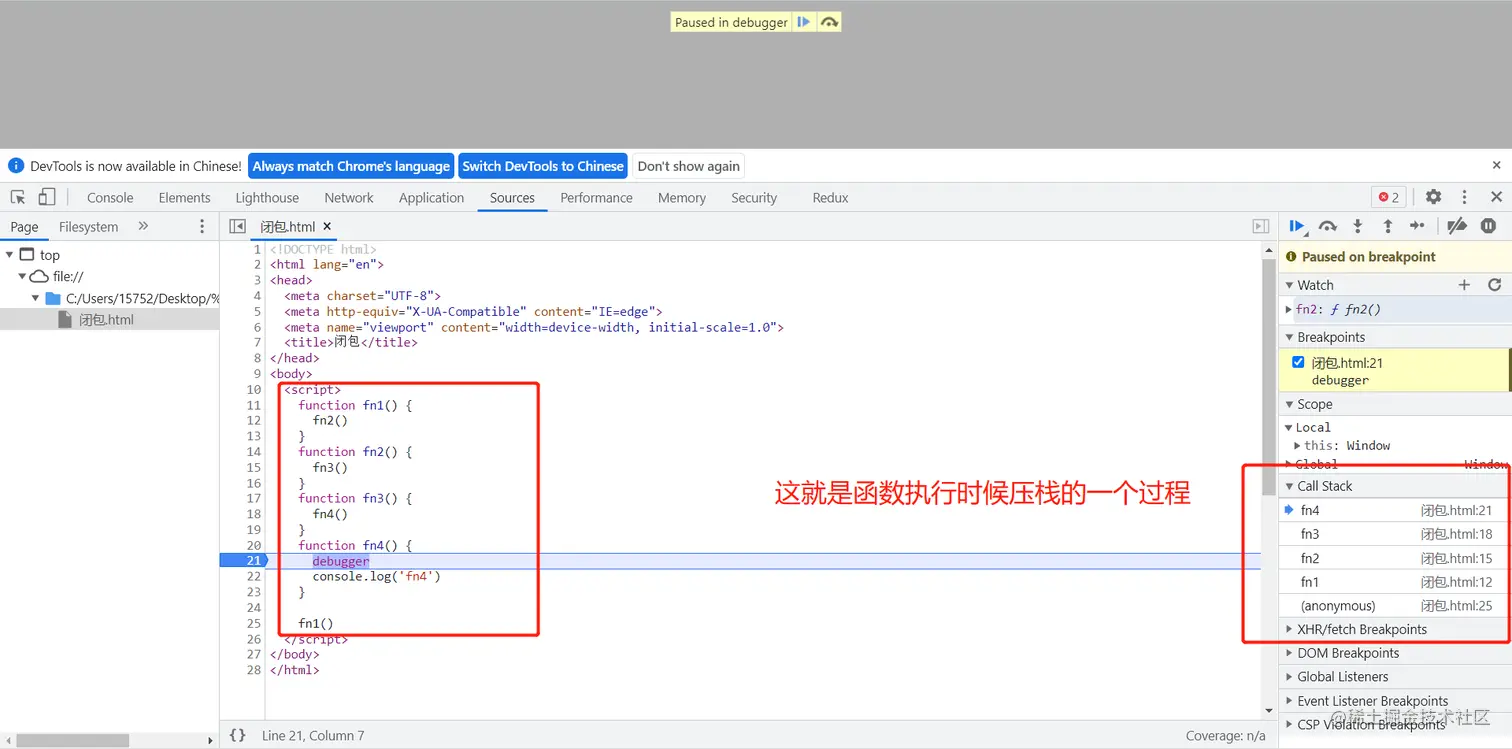Click Always match Chrome's language
The height and width of the screenshot is (749, 1512).
point(351,166)
